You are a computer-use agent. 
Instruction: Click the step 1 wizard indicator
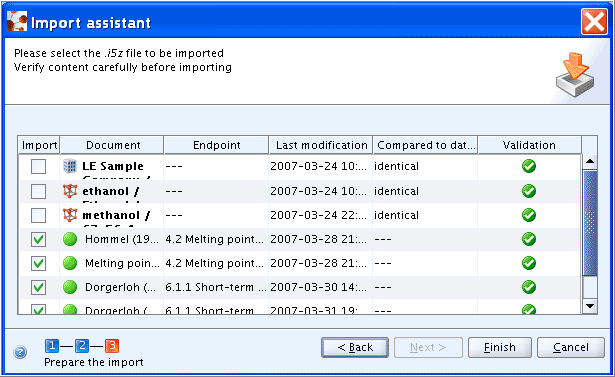[52, 346]
